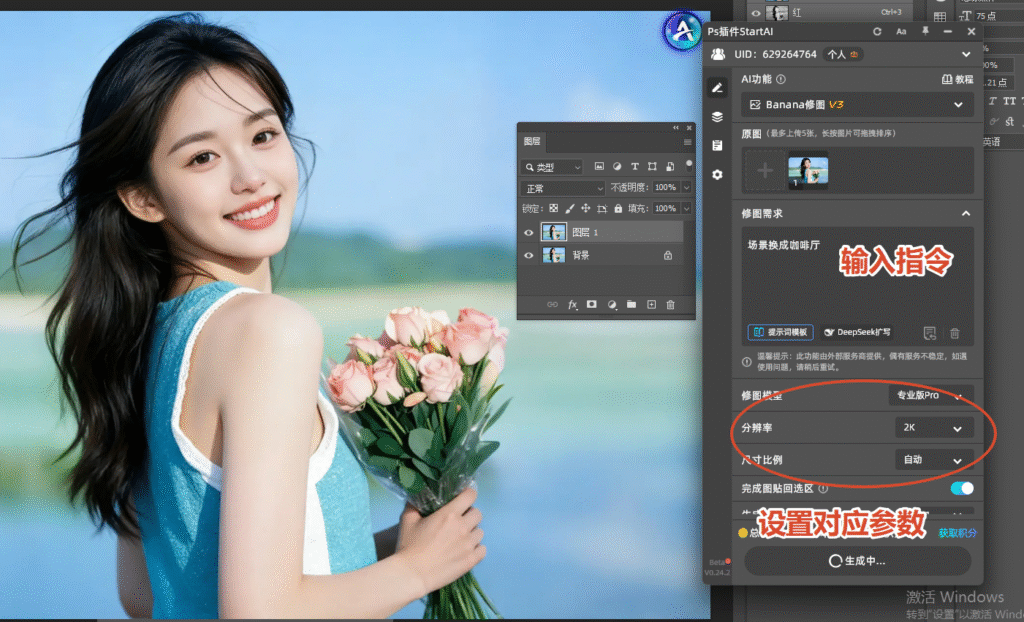This screenshot has height=622, width=1024.
Task: Click the pixel layer filter icon
Action: 599,167
